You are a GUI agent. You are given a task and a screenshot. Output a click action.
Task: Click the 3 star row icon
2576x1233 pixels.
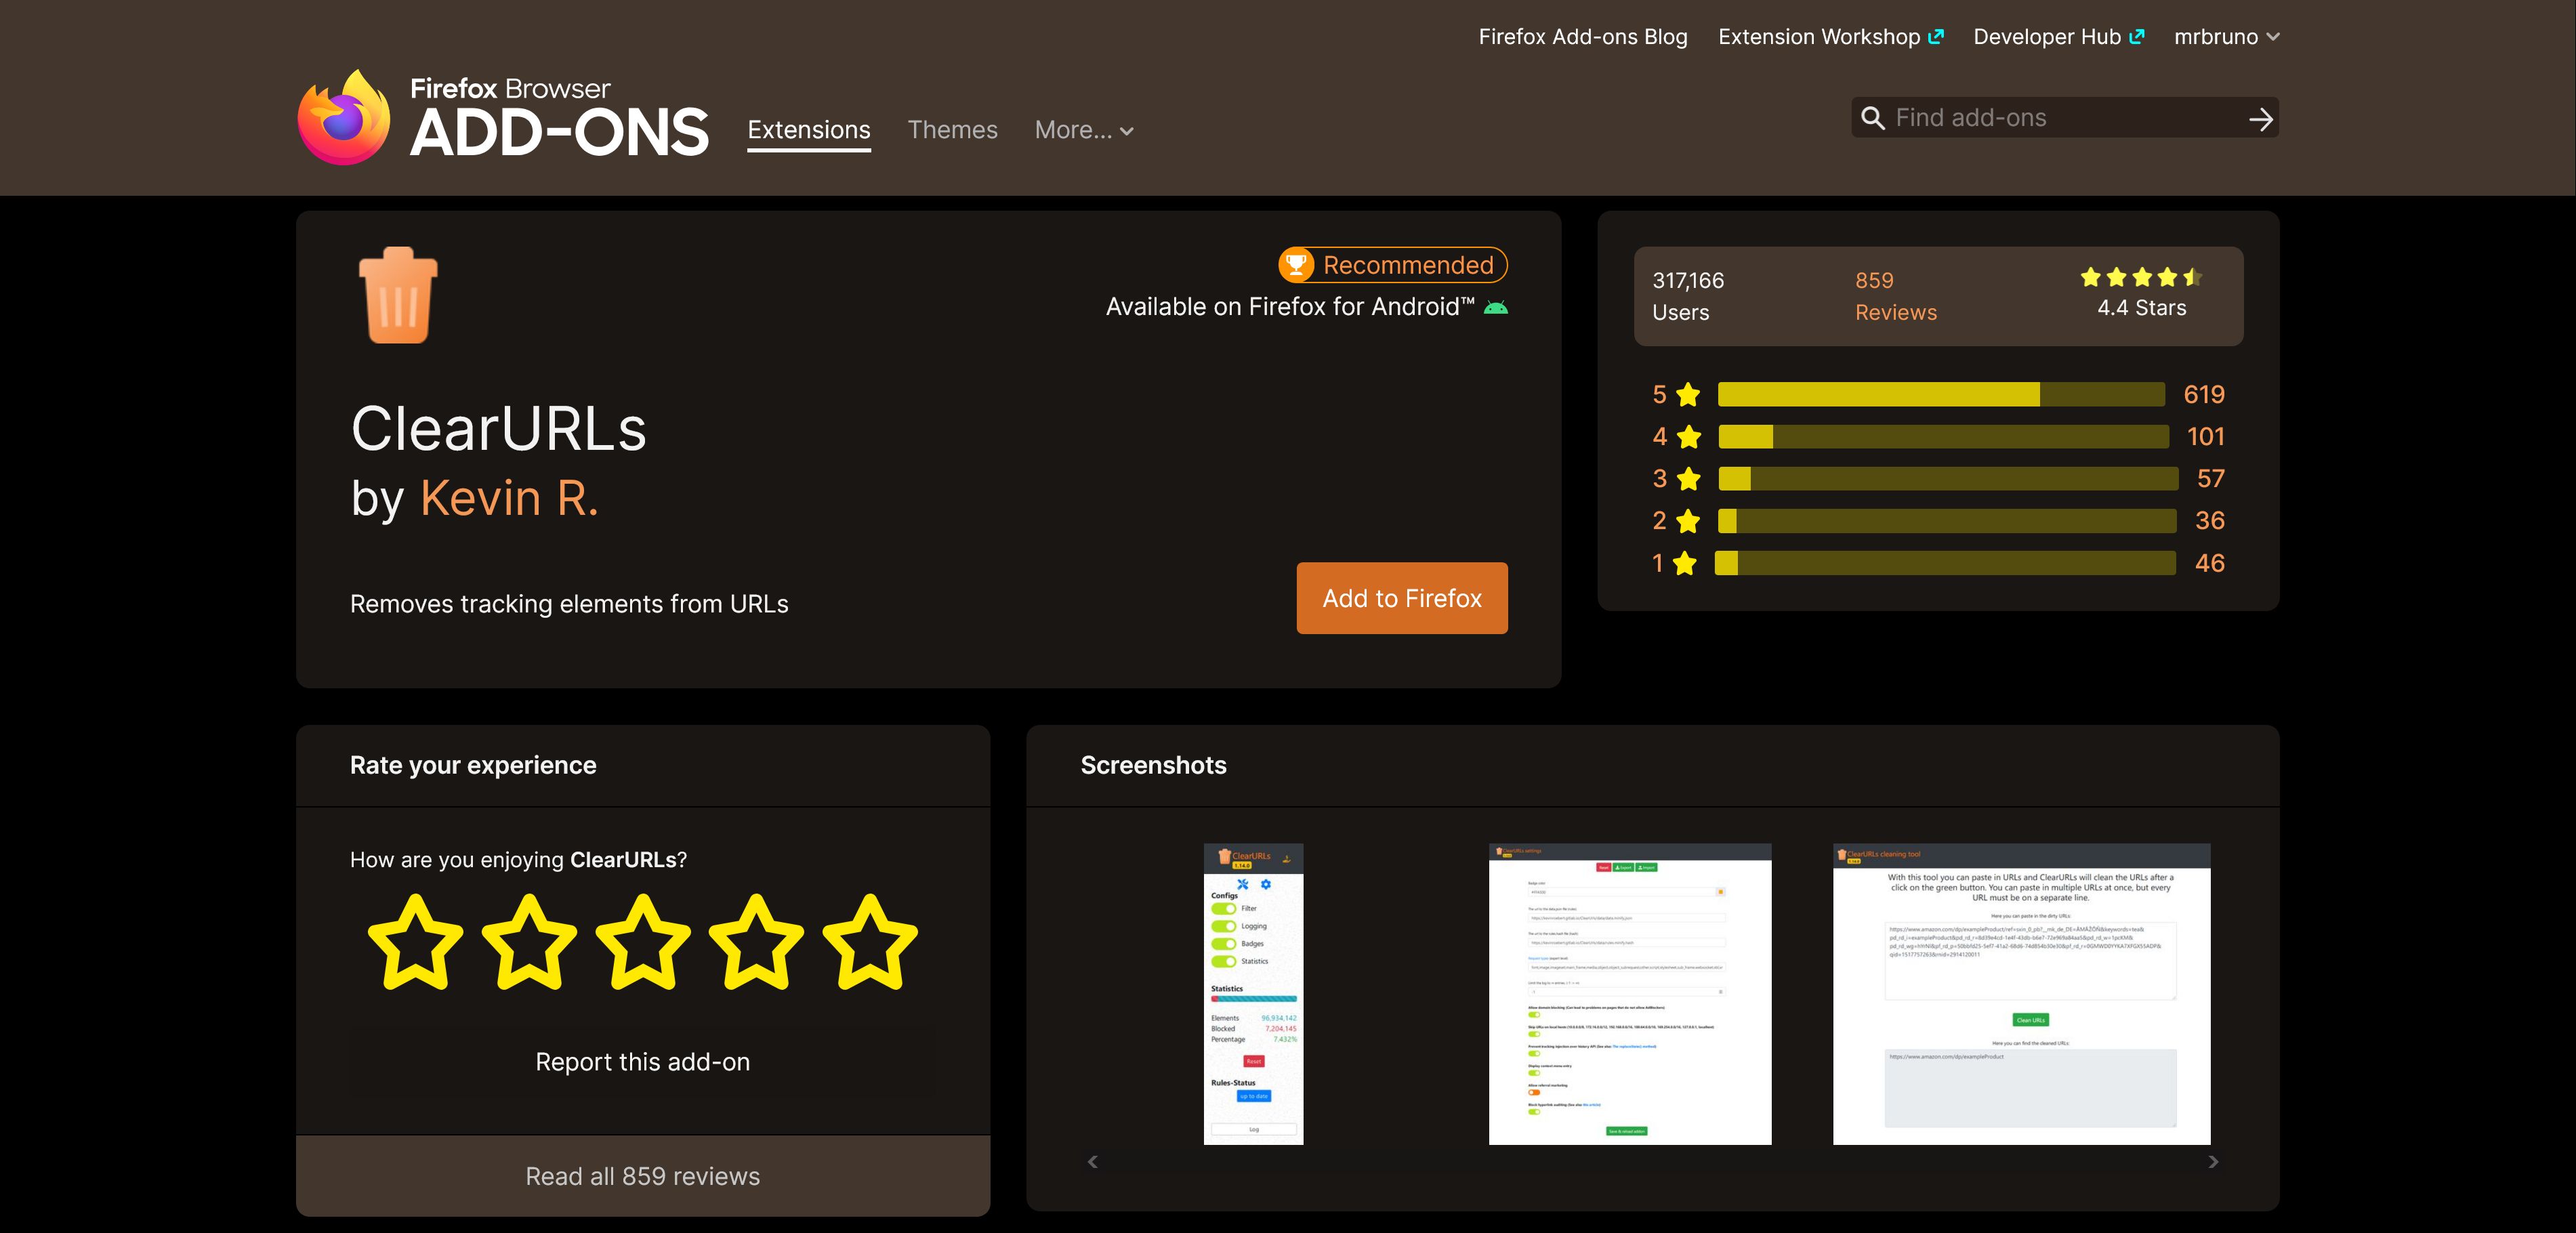coord(1689,478)
